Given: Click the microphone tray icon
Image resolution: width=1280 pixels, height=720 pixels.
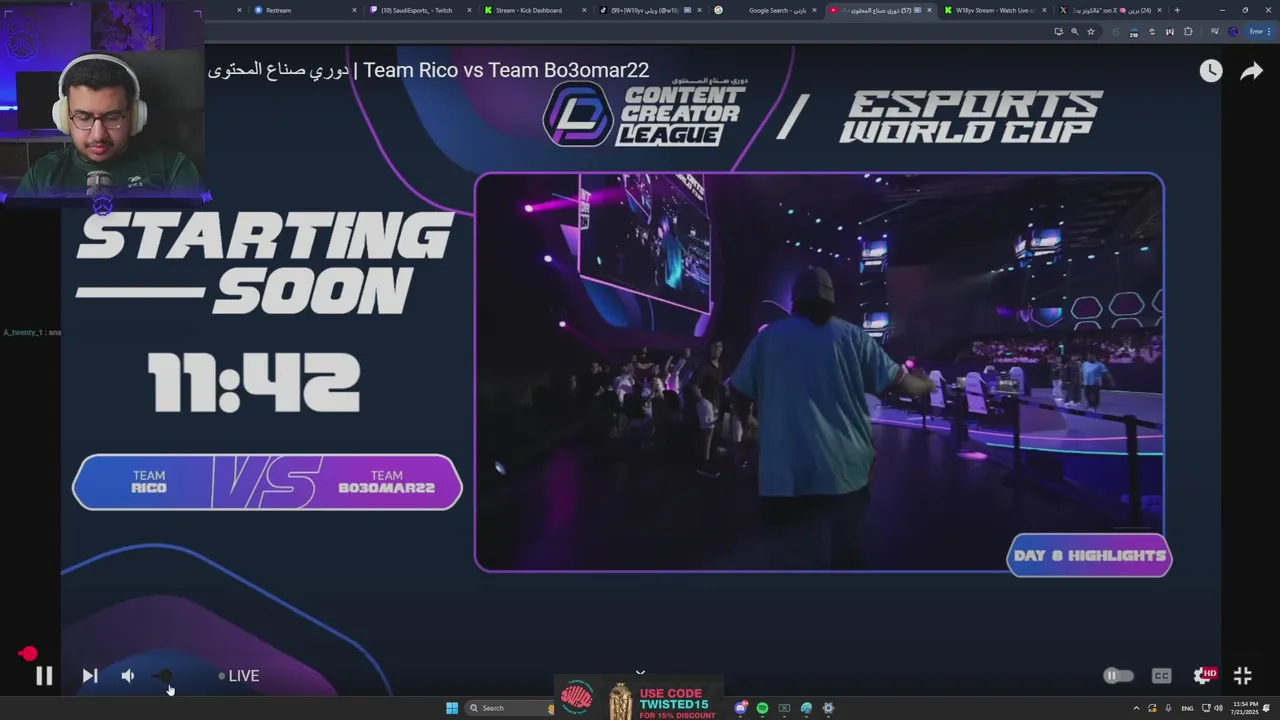Looking at the screenshot, I should coord(1168,708).
